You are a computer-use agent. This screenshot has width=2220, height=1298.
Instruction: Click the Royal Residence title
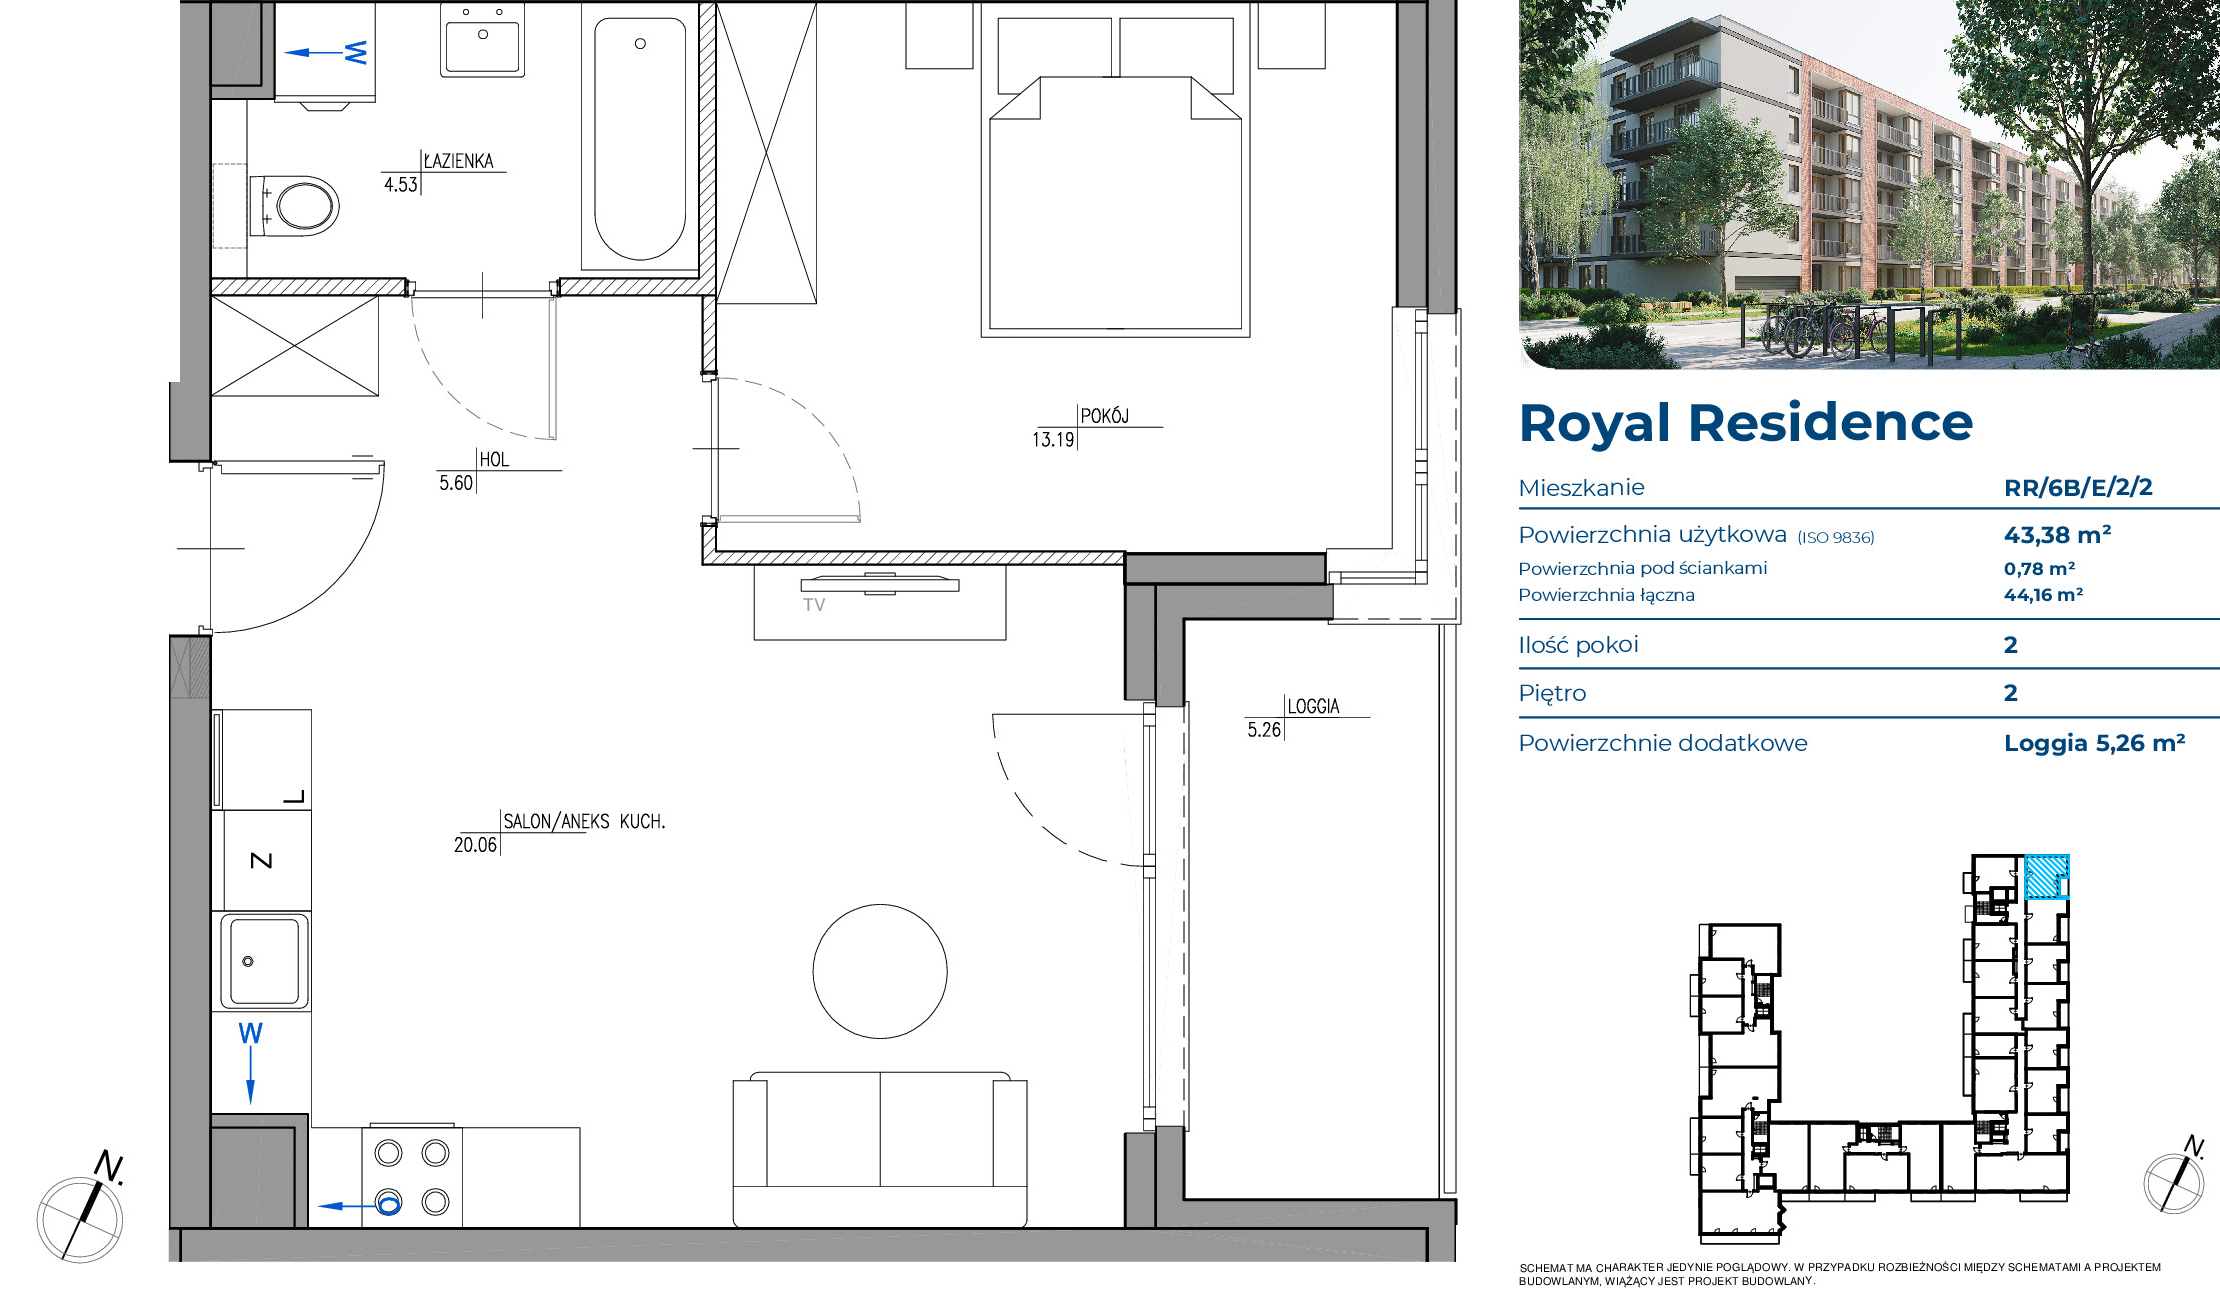pyautogui.click(x=1746, y=422)
